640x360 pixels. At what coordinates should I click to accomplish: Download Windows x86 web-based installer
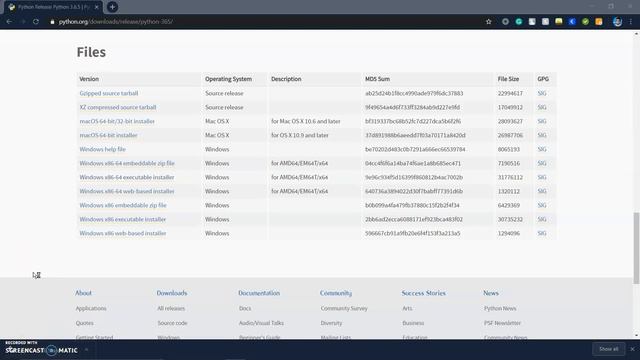click(x=123, y=233)
